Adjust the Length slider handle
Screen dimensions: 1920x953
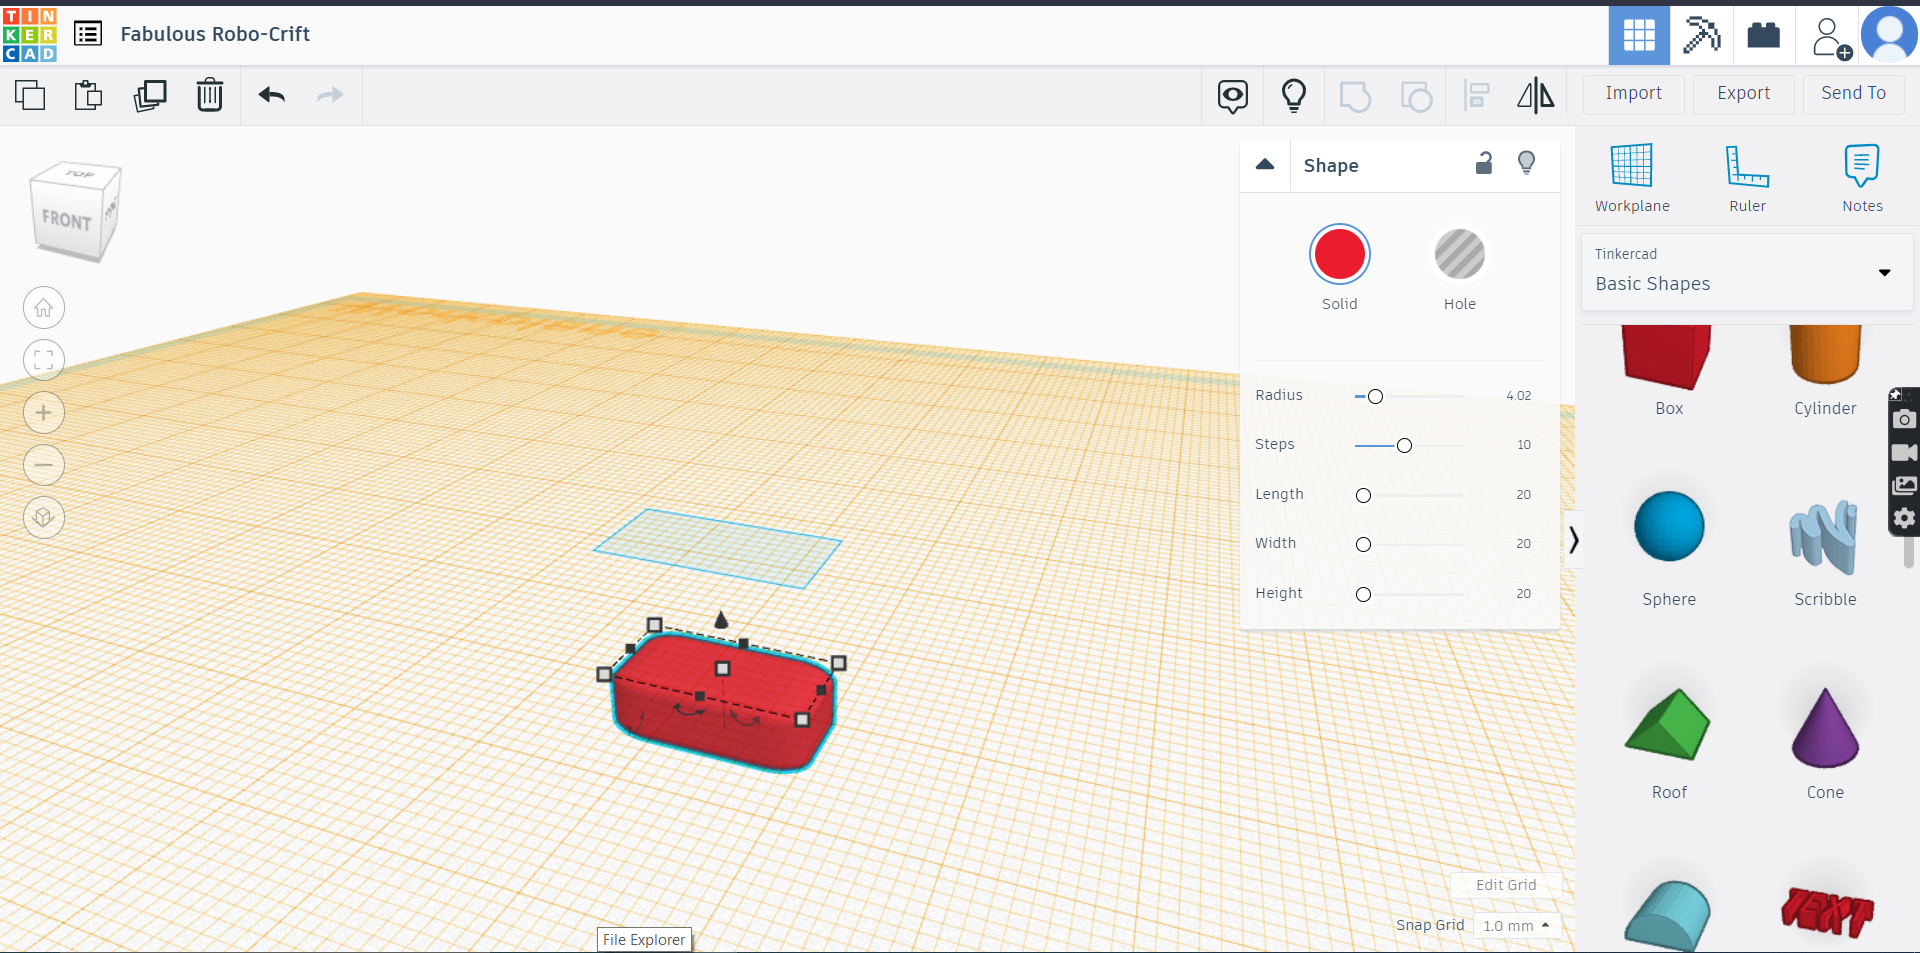click(x=1363, y=496)
